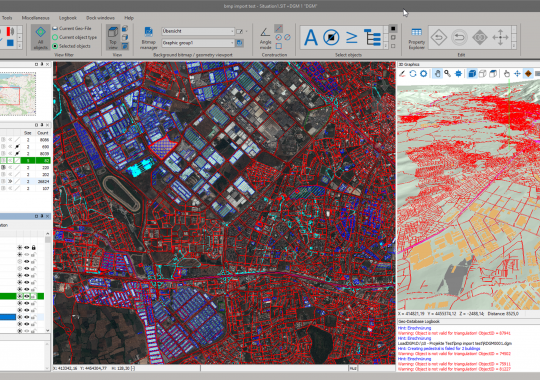Click the blue four-arrow move icon in 3D Graphics
Image resolution: width=540 pixels, height=380 pixels.
pyautogui.click(x=517, y=73)
